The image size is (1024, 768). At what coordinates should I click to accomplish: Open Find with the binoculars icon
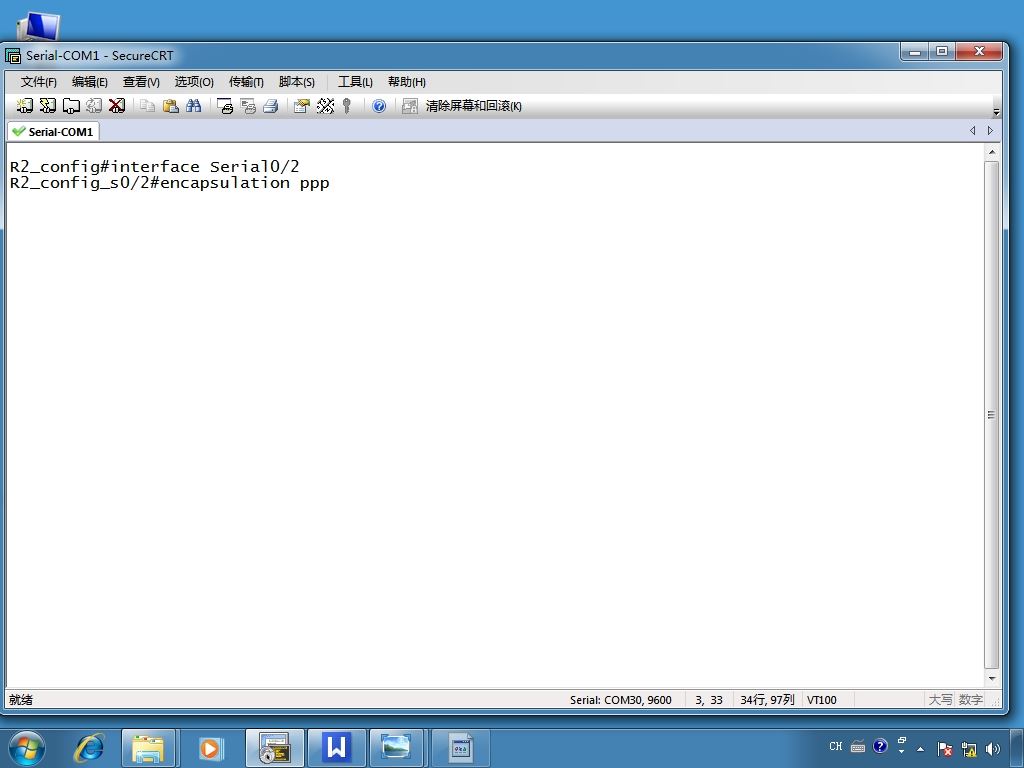click(x=193, y=106)
